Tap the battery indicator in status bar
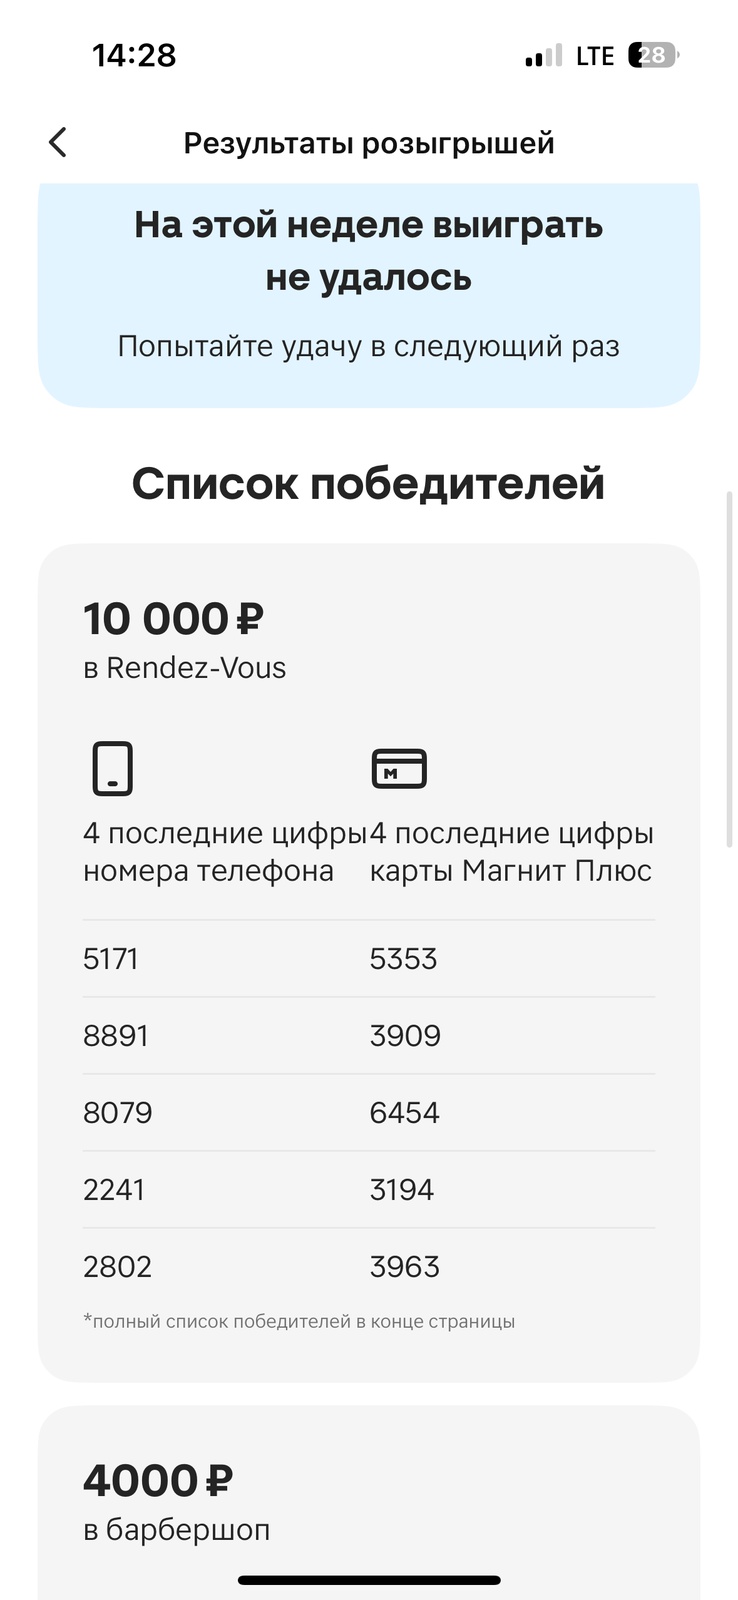Image resolution: width=738 pixels, height=1600 pixels. 652,56
